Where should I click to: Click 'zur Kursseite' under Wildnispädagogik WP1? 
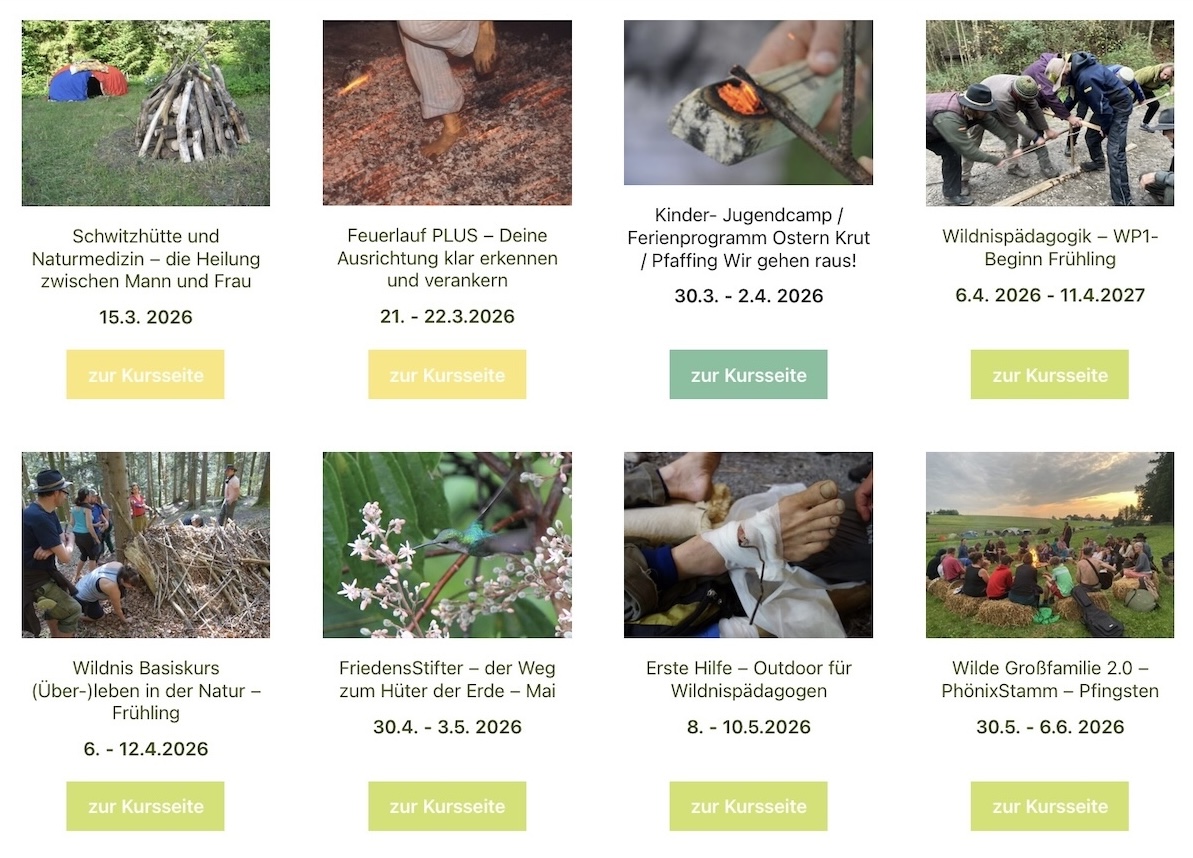pyautogui.click(x=1049, y=374)
